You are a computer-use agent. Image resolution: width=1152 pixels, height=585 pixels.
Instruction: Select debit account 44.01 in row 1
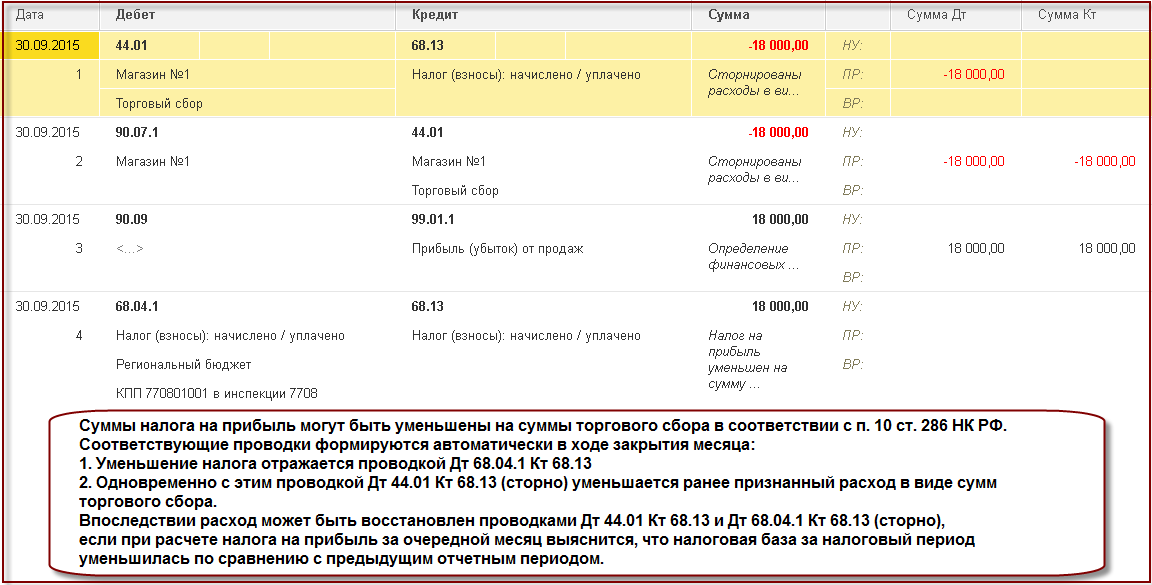pyautogui.click(x=132, y=46)
